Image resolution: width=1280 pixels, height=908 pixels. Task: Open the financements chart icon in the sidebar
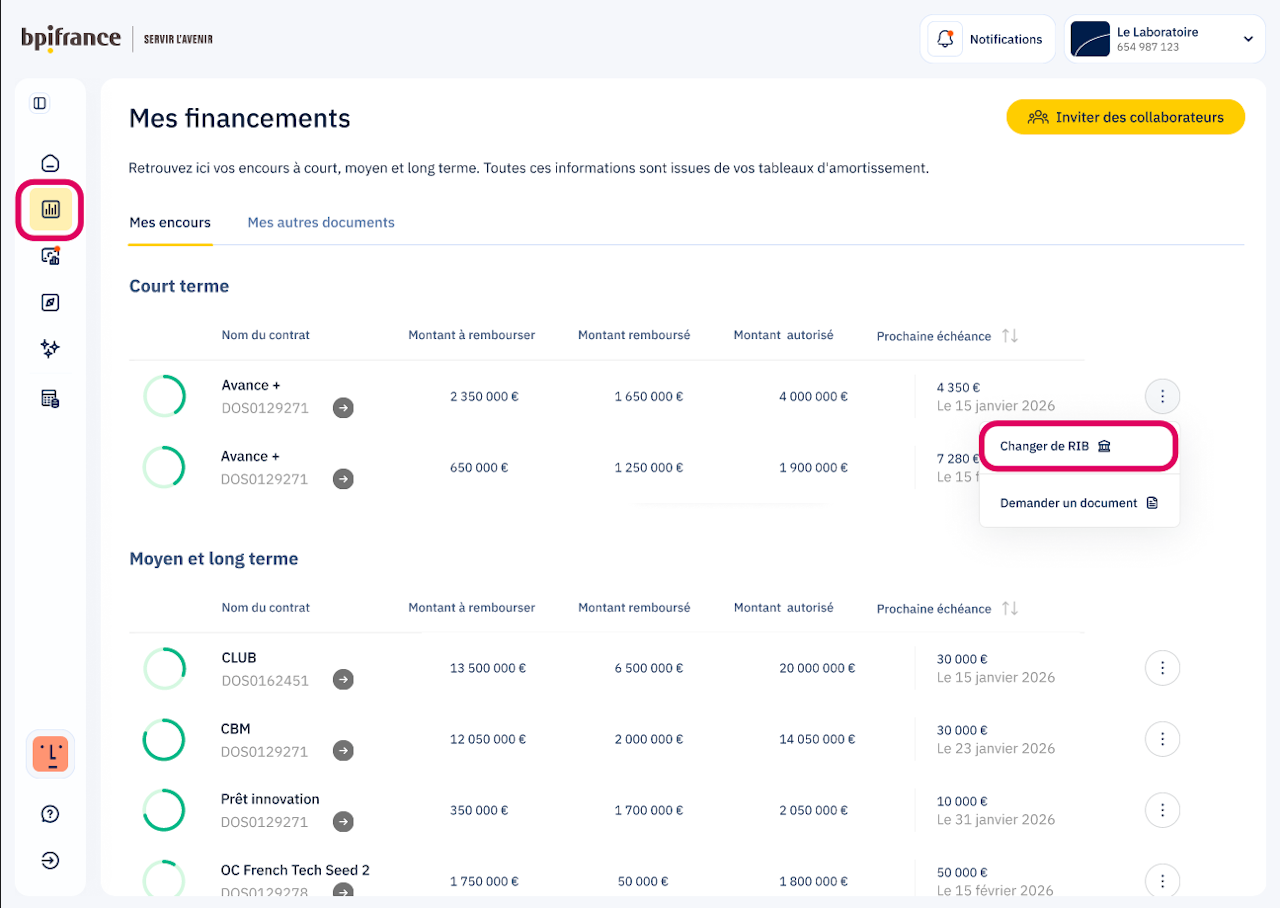(x=50, y=210)
